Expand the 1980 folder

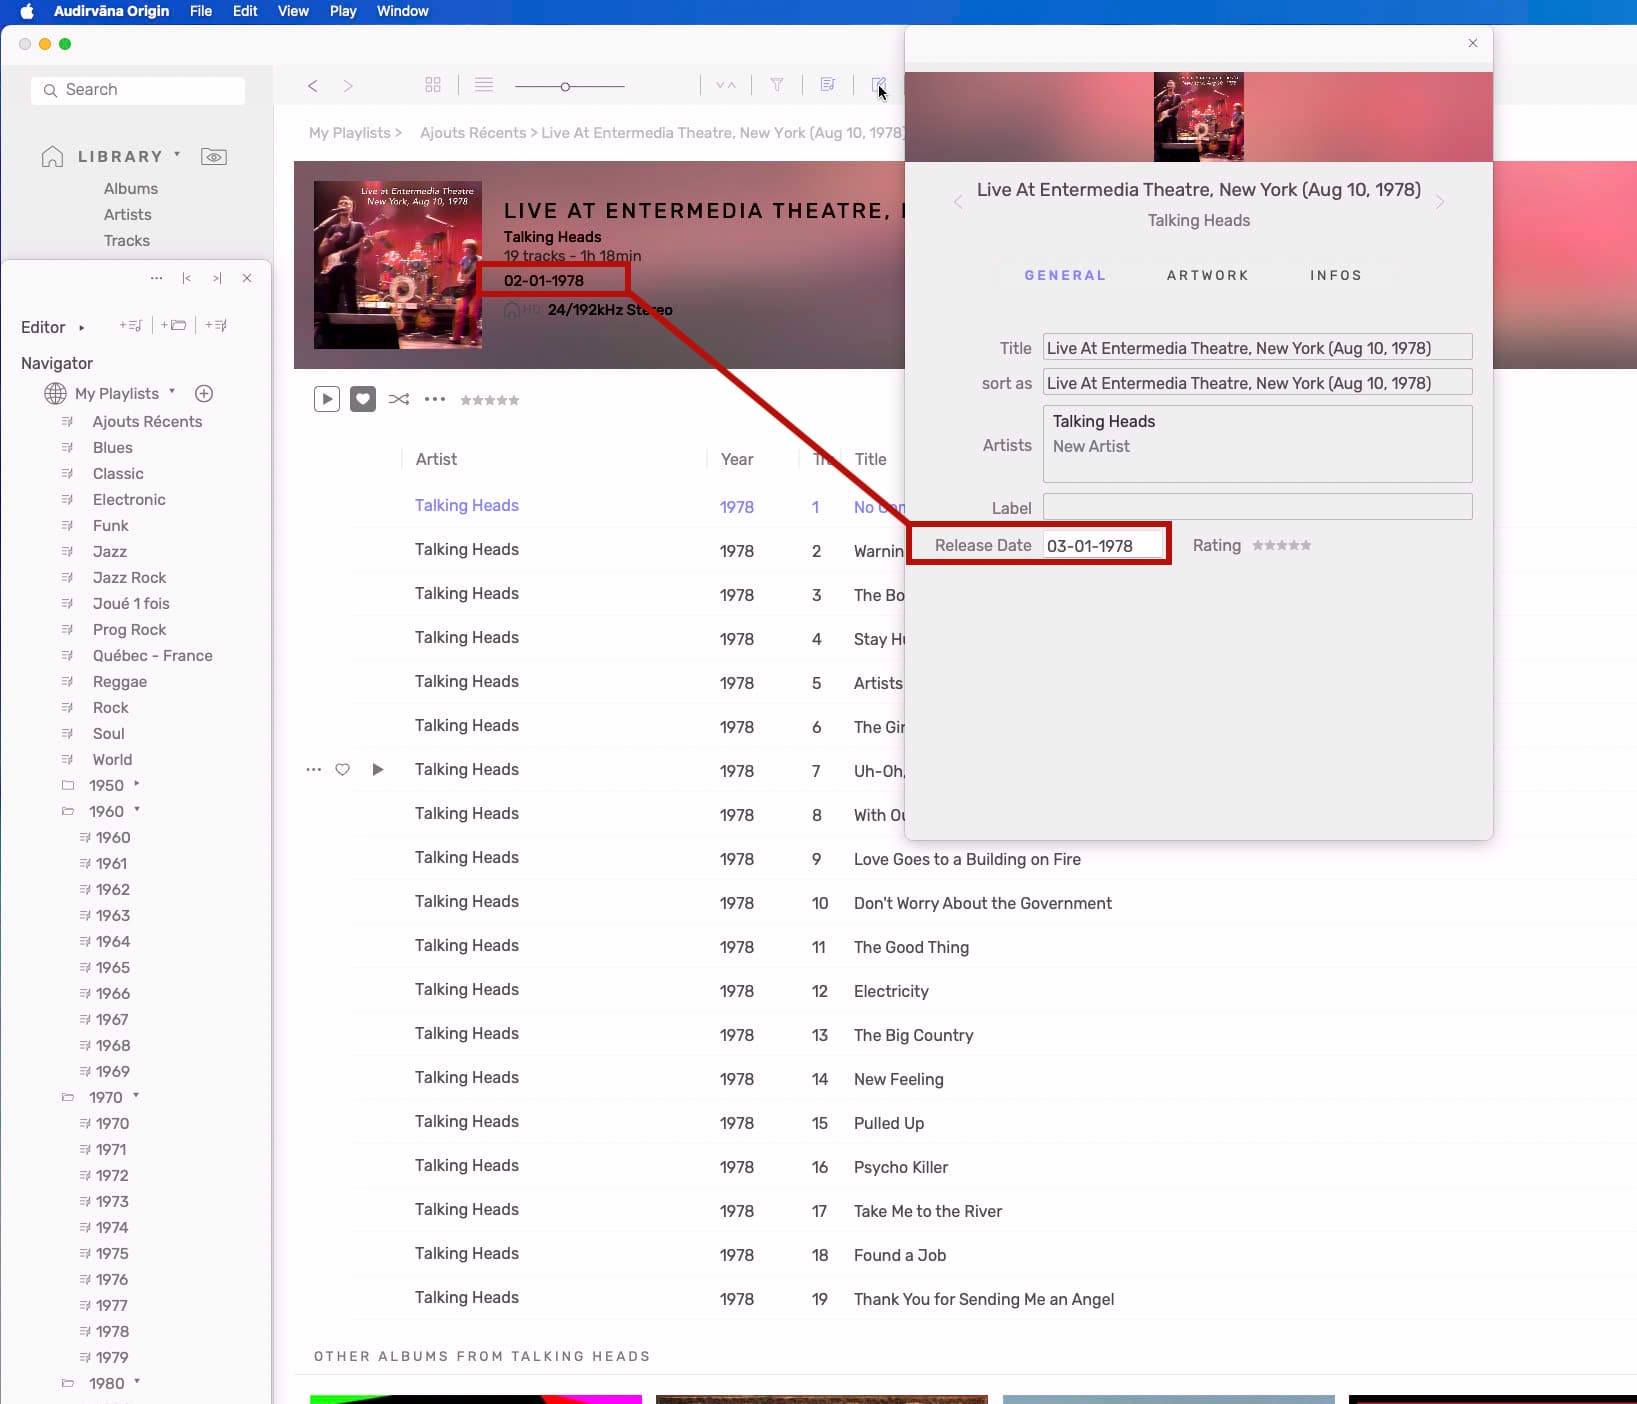[x=137, y=1382]
